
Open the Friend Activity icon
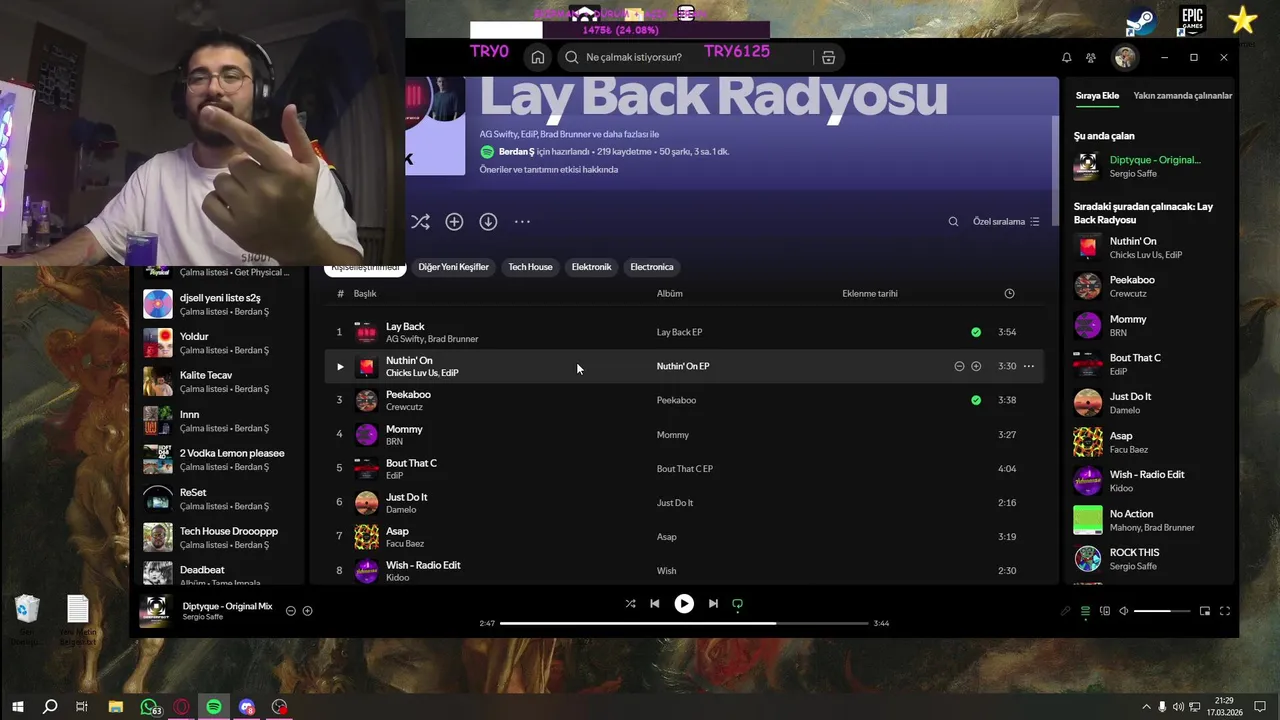coord(1091,58)
